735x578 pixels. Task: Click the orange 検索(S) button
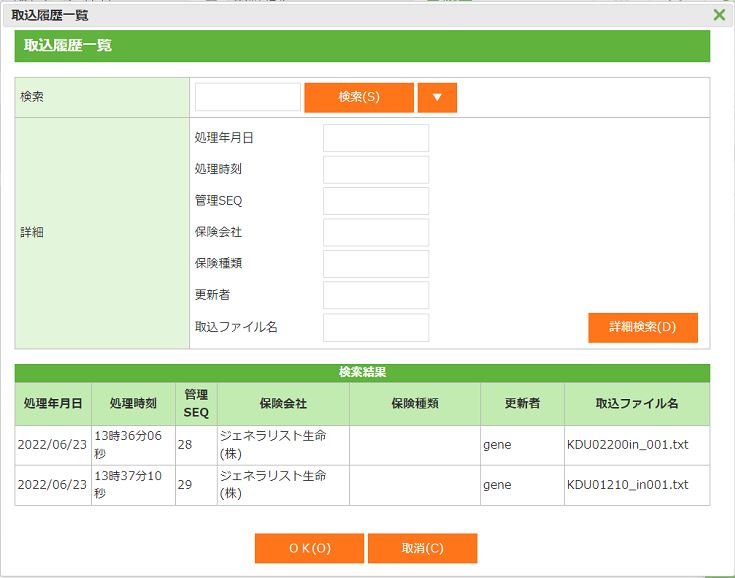[358, 97]
